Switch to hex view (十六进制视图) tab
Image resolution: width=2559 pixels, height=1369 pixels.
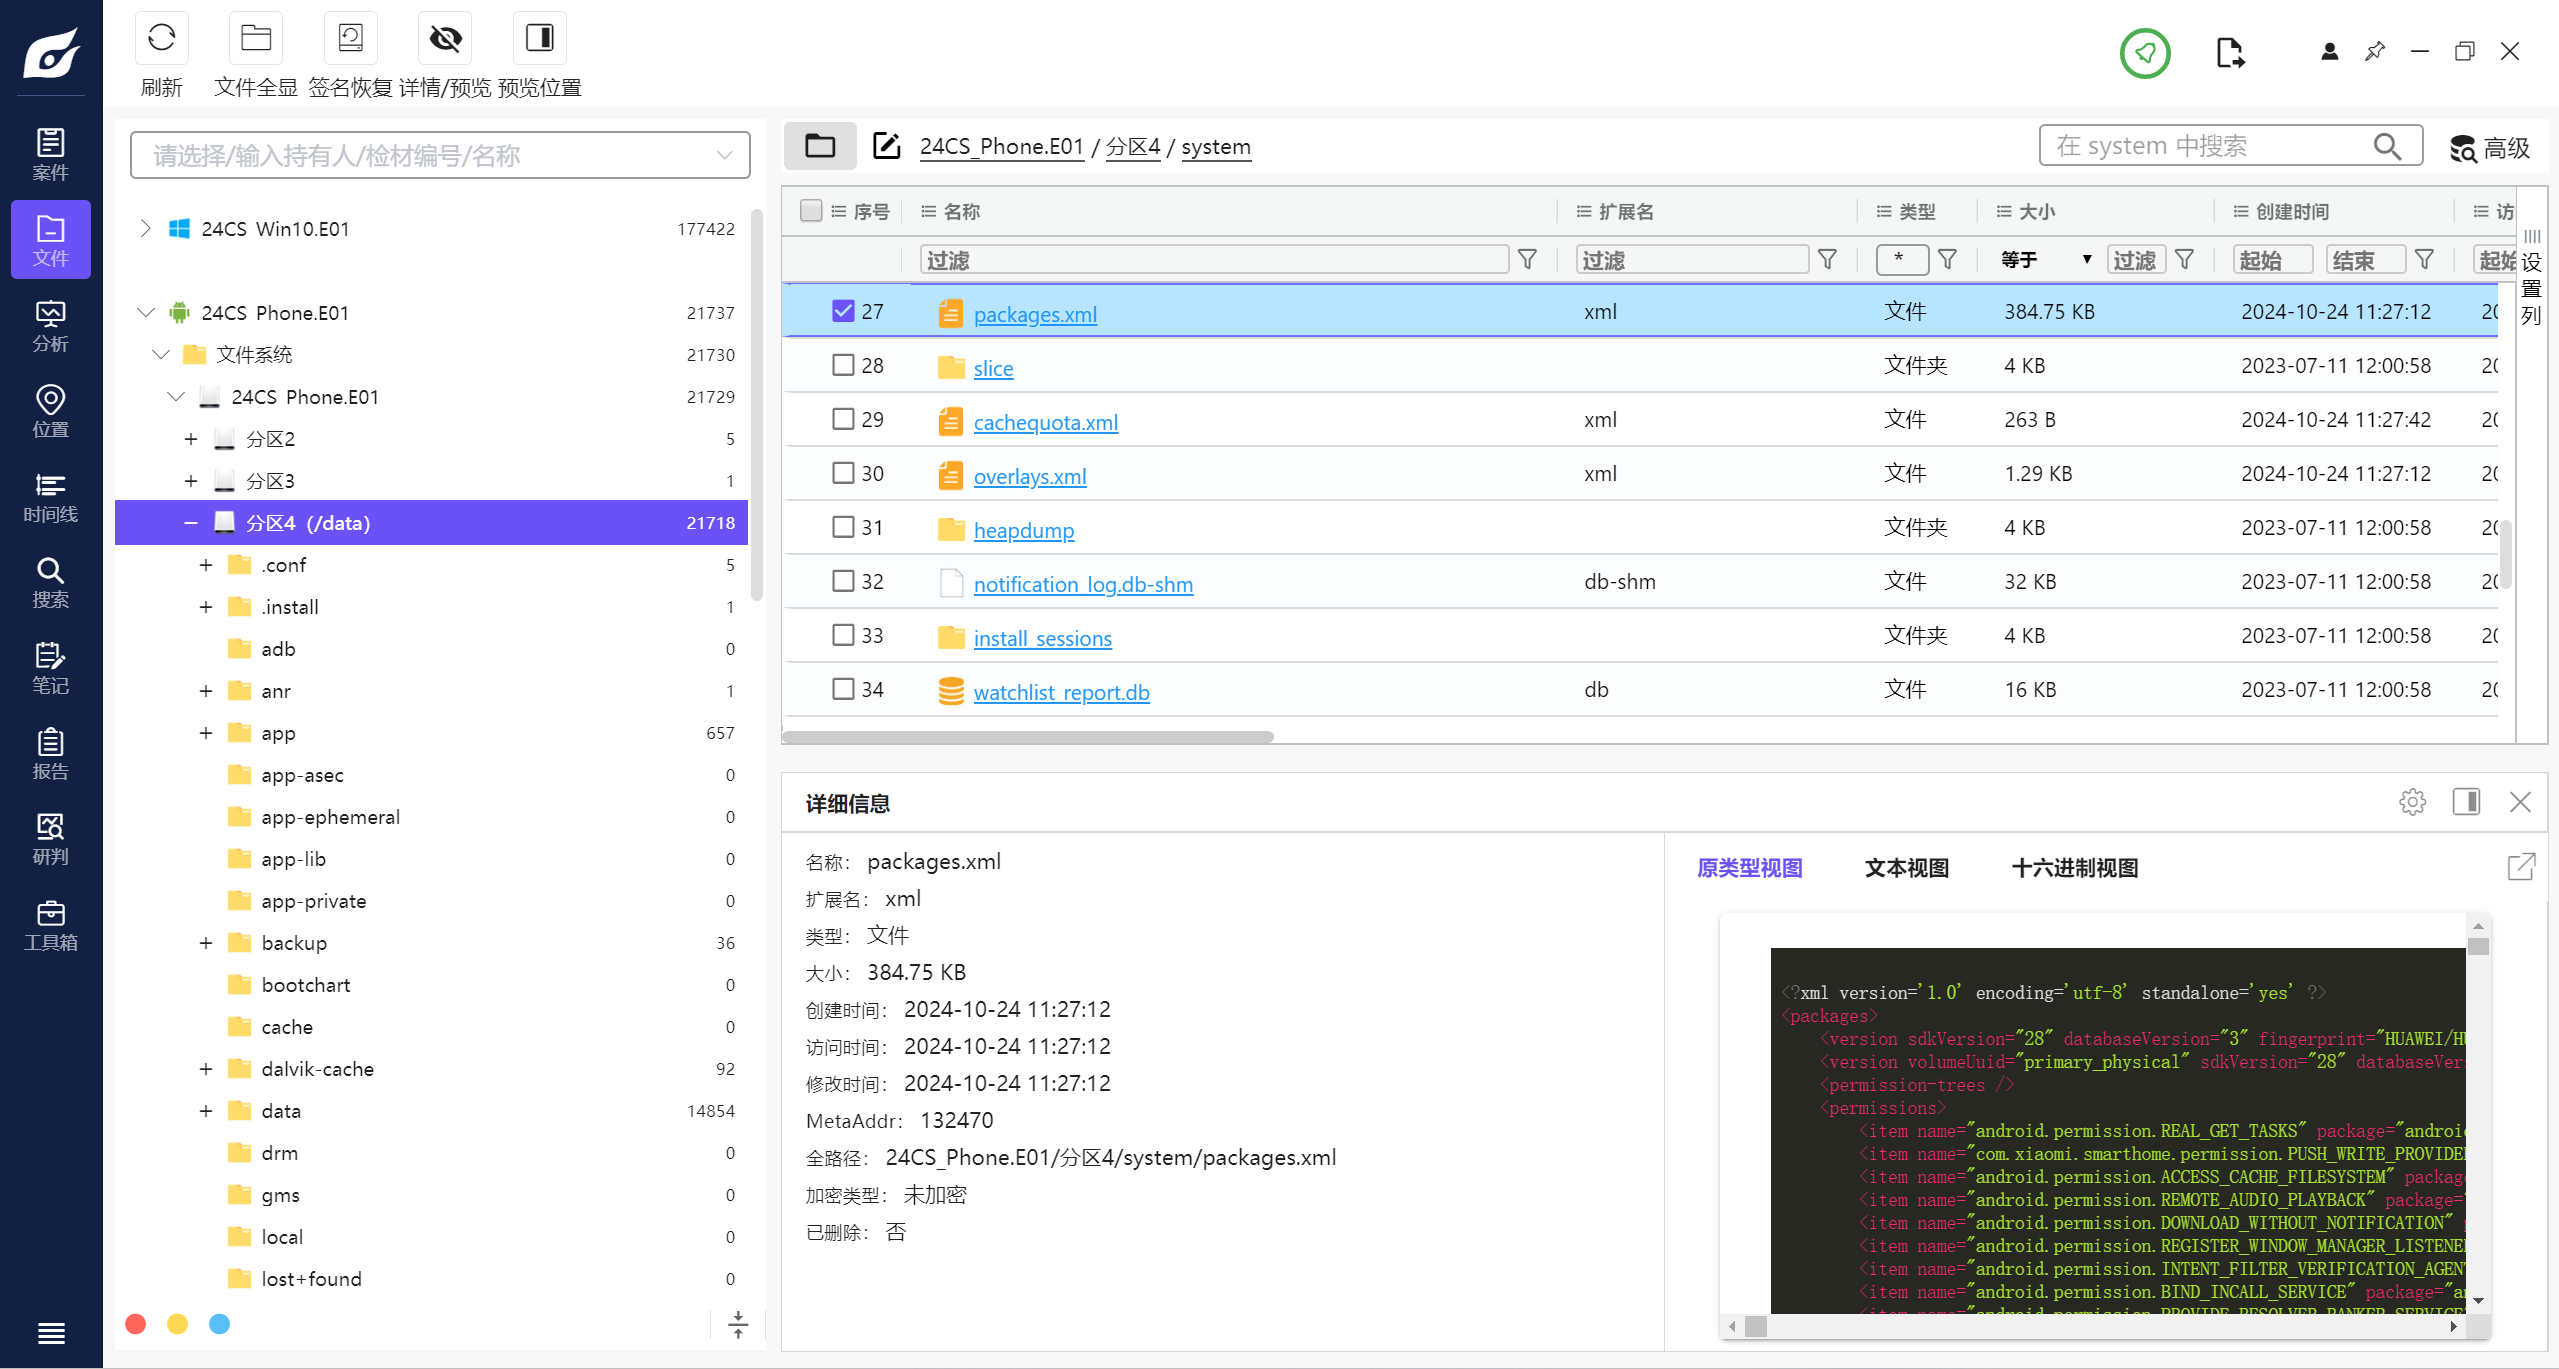pos(2074,868)
